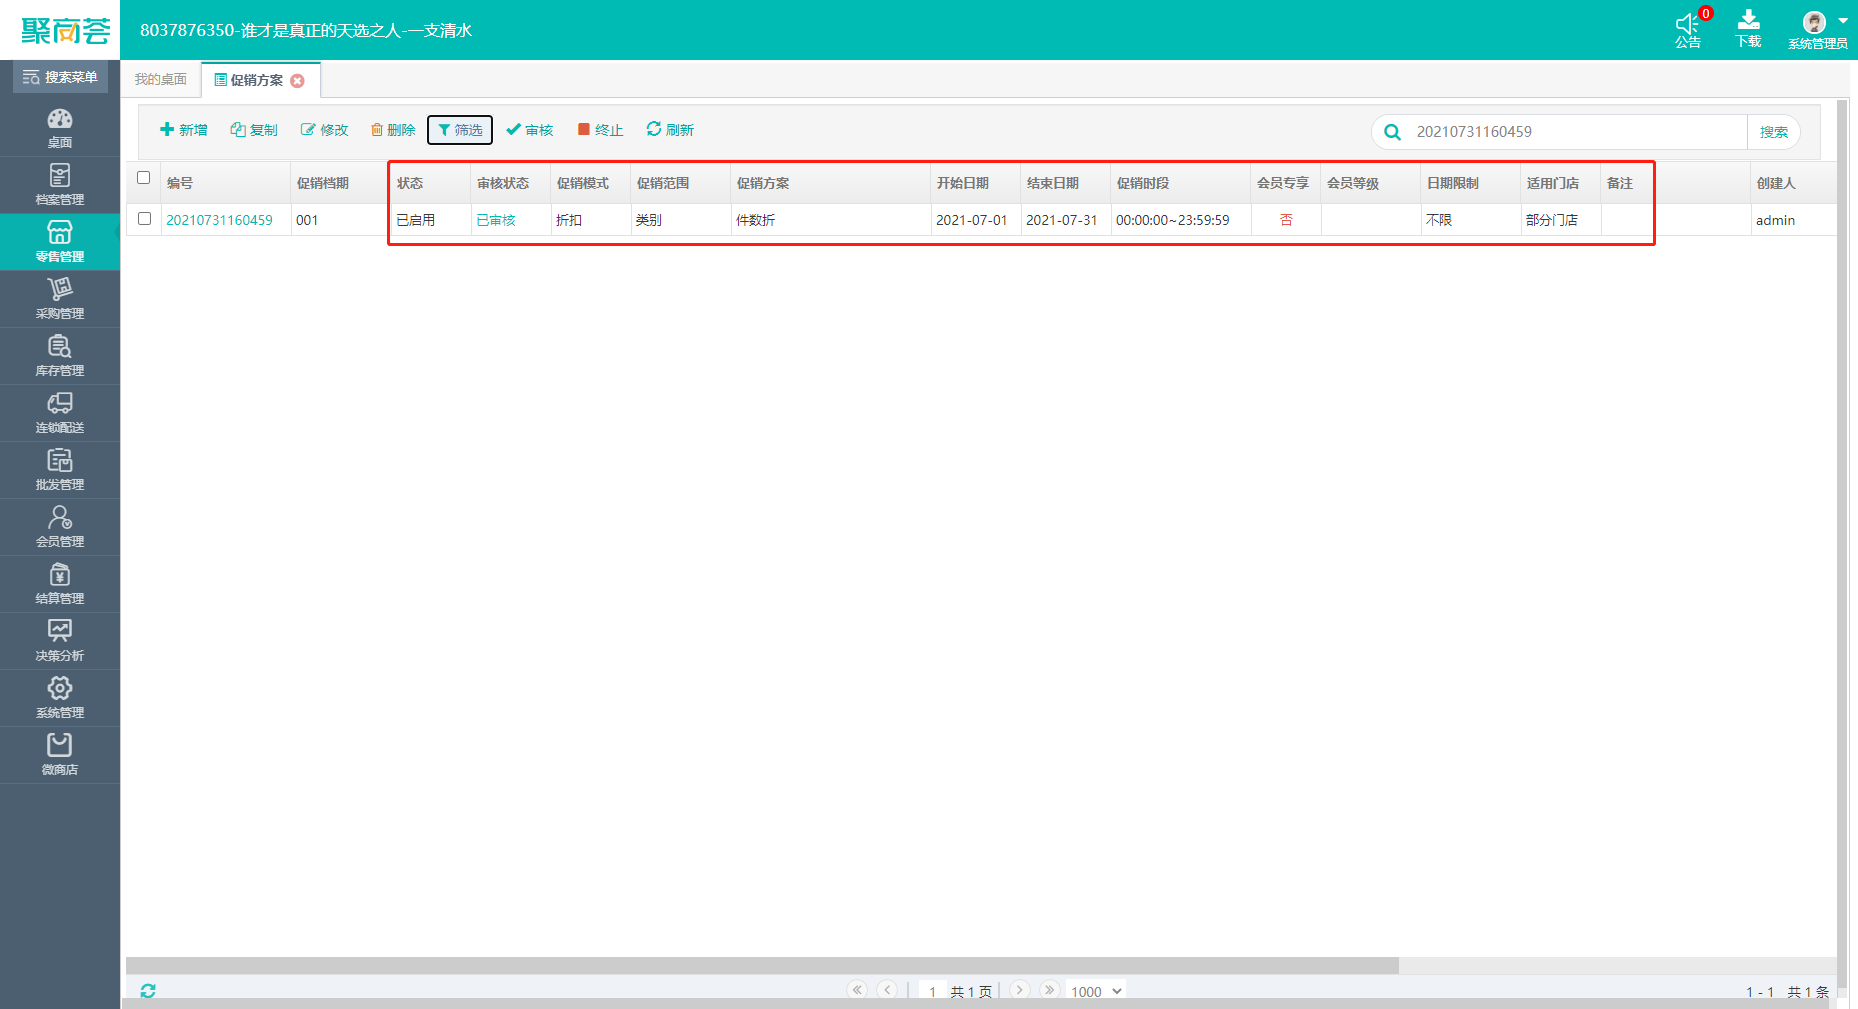This screenshot has height=1009, width=1858.
Task: Sort by the 审核状态 column header
Action: [x=510, y=183]
